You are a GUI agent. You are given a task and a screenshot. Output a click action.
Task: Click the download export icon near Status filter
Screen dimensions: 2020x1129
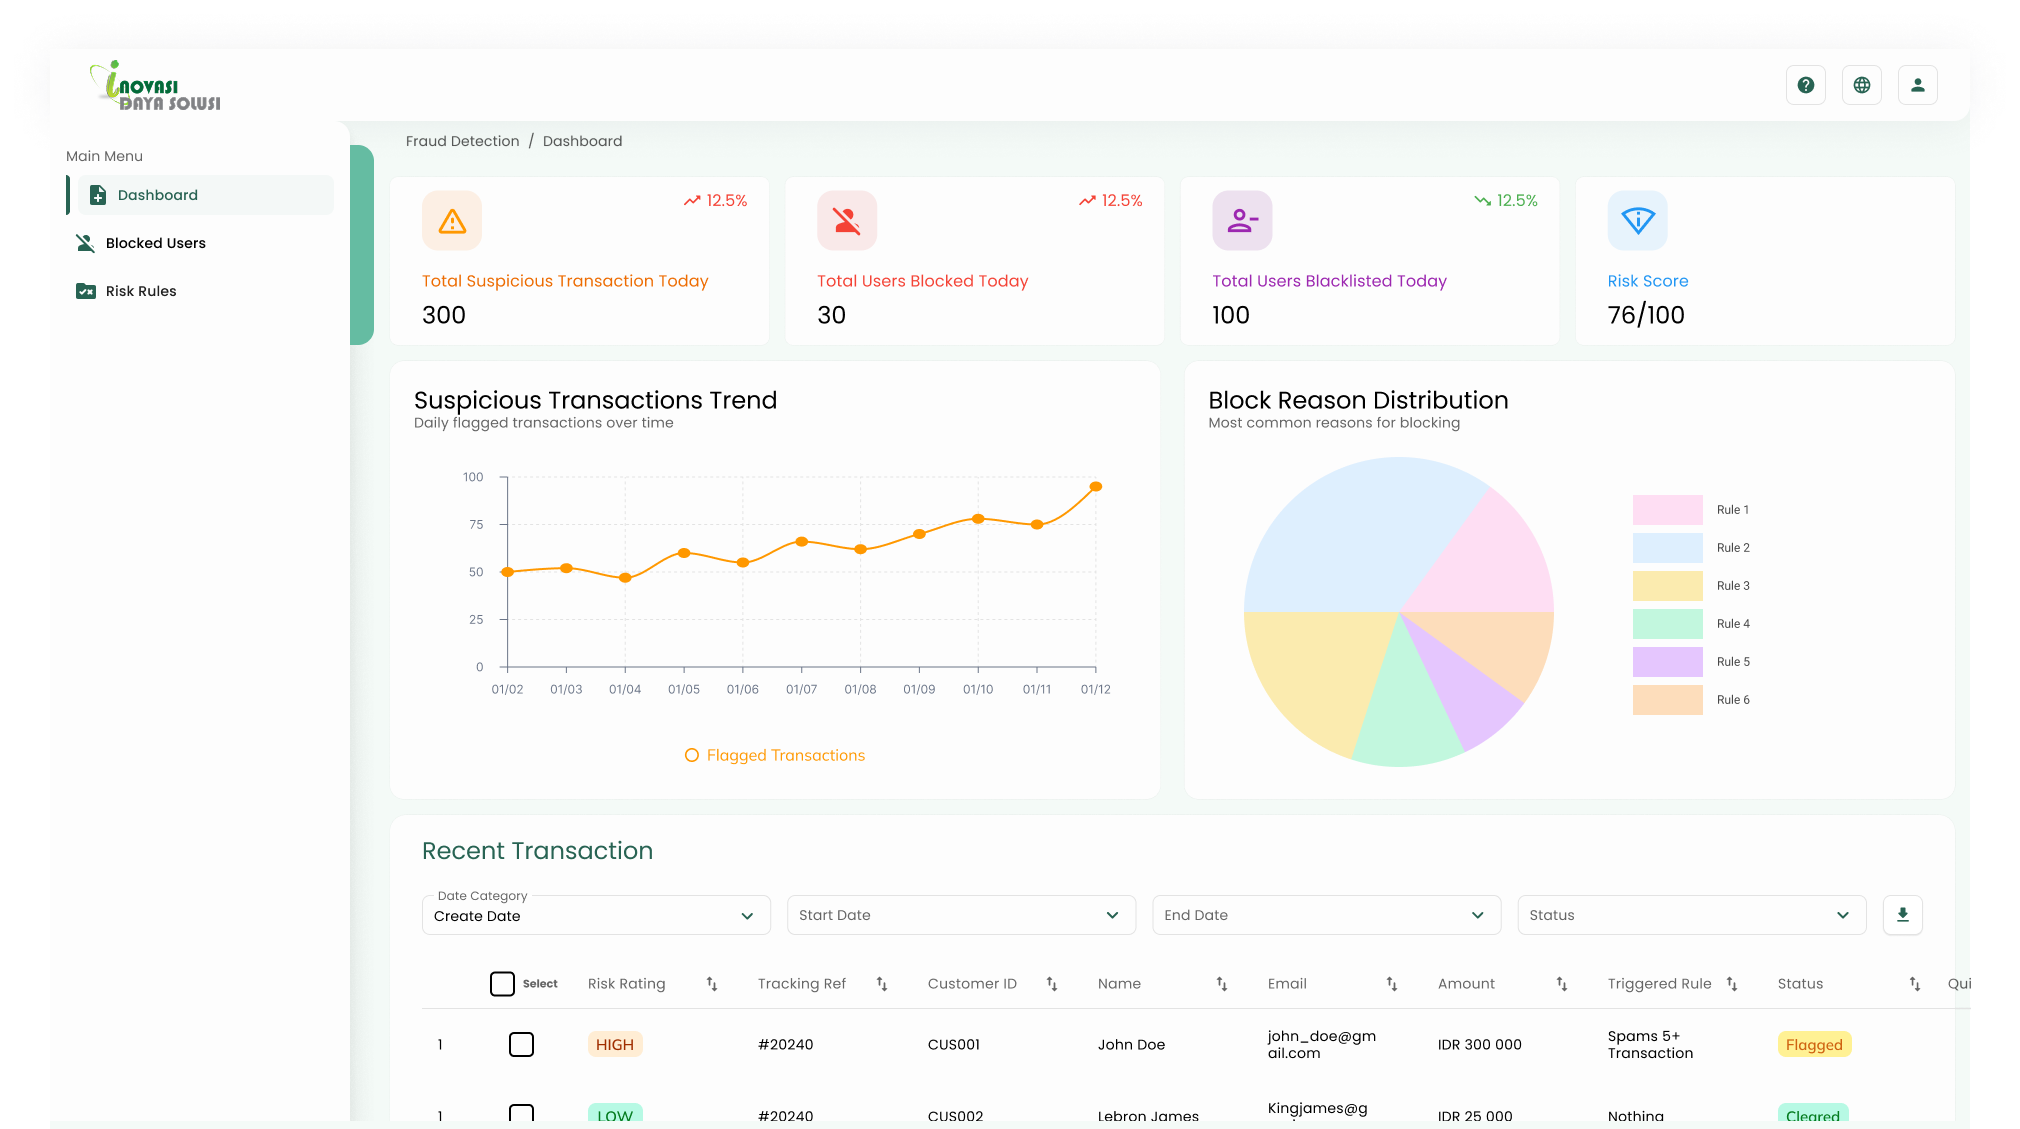click(1902, 914)
